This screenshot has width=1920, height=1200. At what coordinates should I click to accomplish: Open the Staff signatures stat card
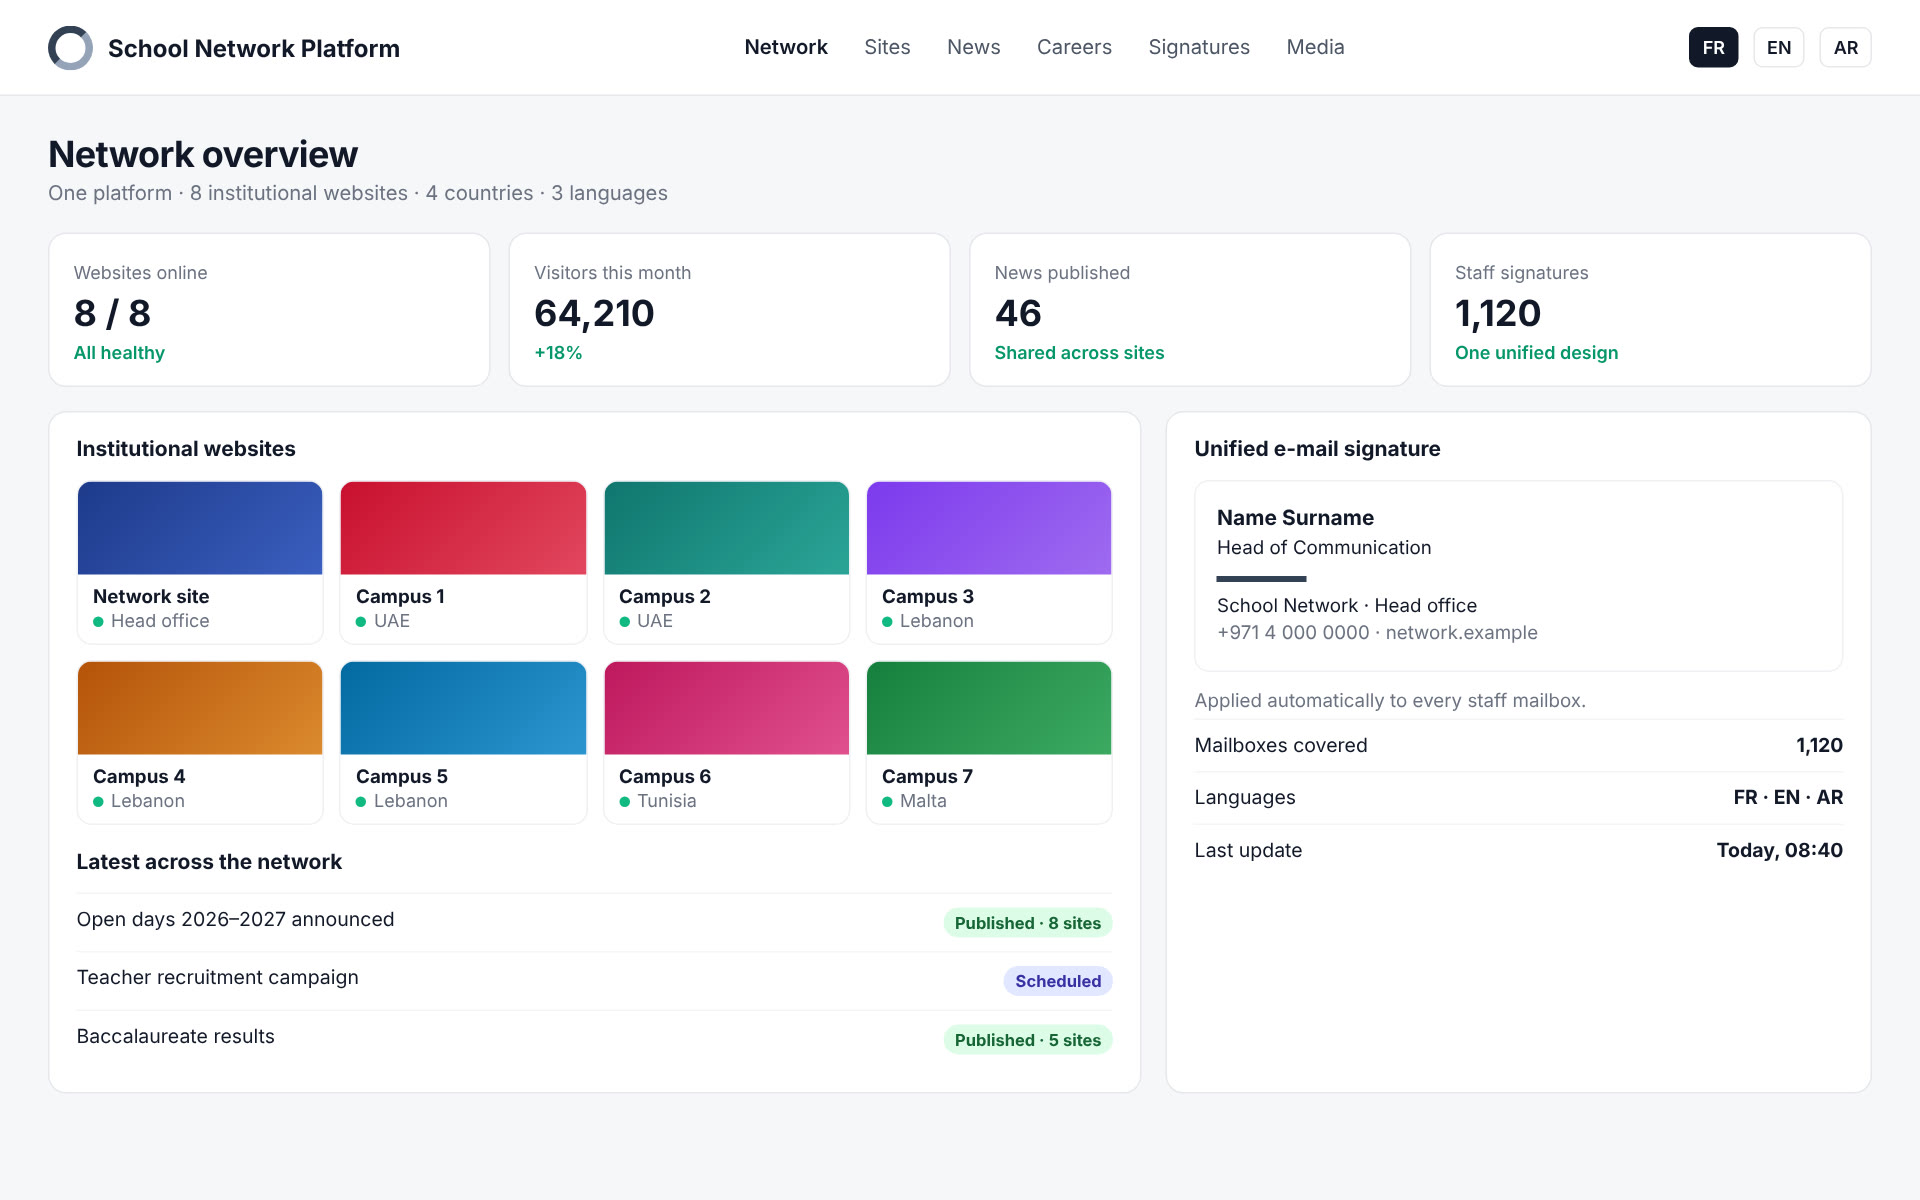tap(1650, 310)
